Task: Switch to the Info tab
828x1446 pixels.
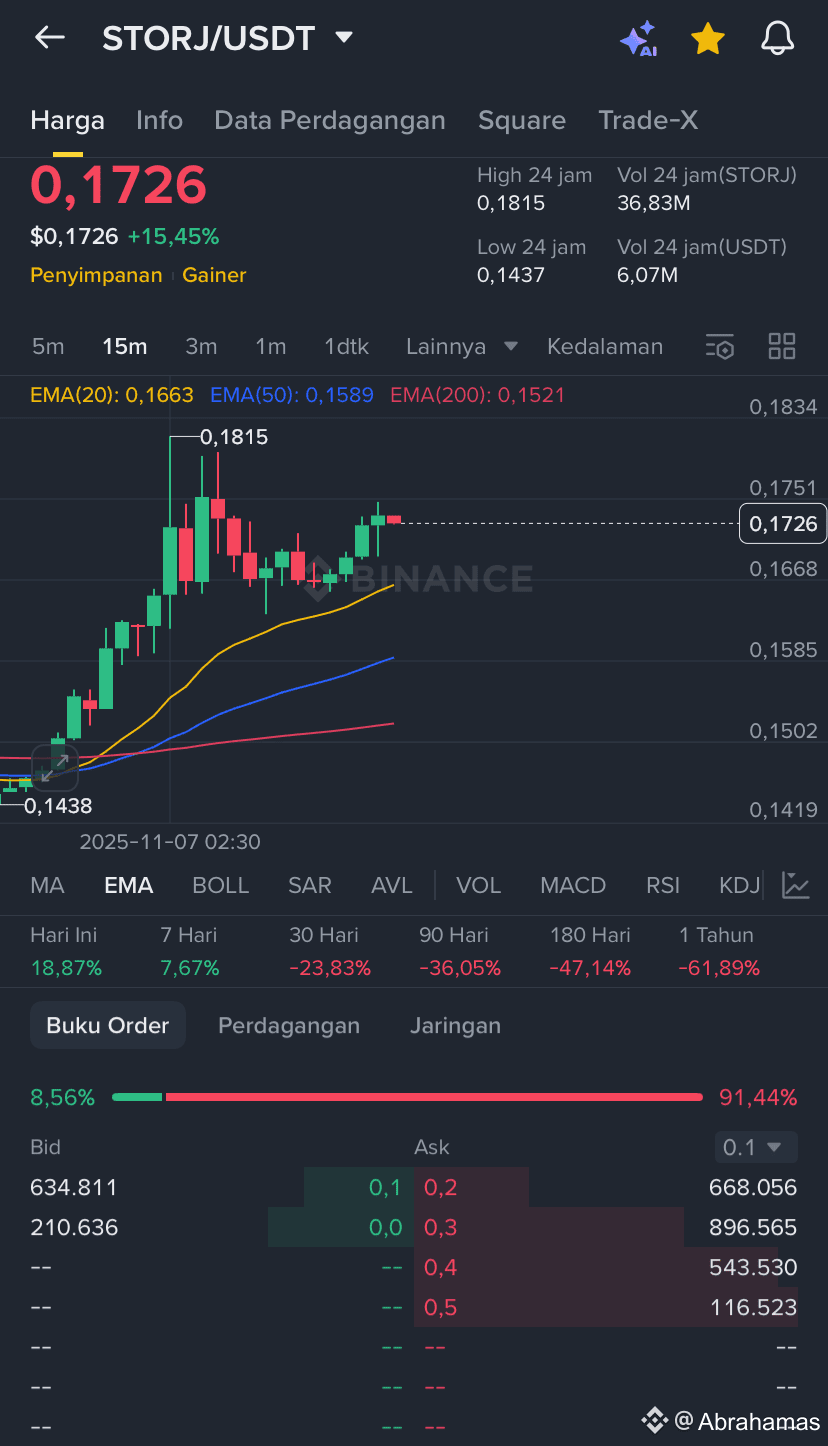Action: pyautogui.click(x=159, y=121)
